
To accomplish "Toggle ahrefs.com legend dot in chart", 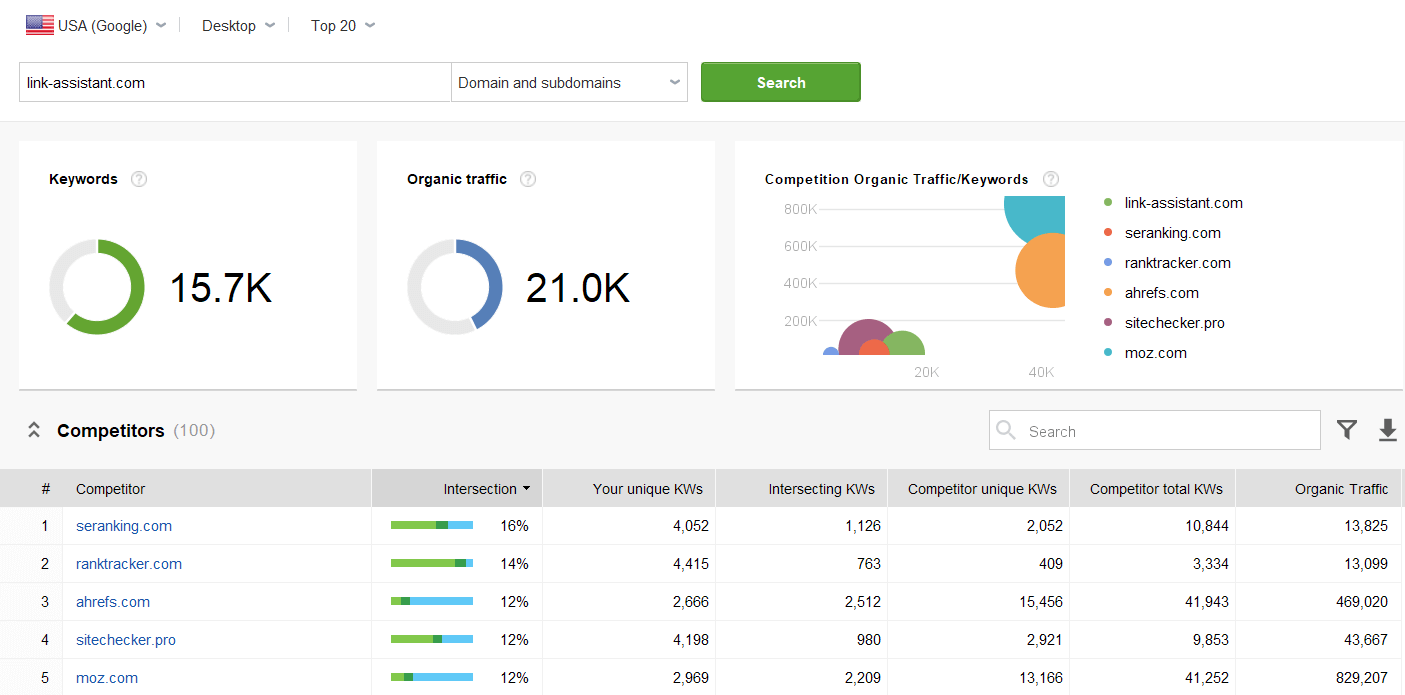I will pos(1108,293).
